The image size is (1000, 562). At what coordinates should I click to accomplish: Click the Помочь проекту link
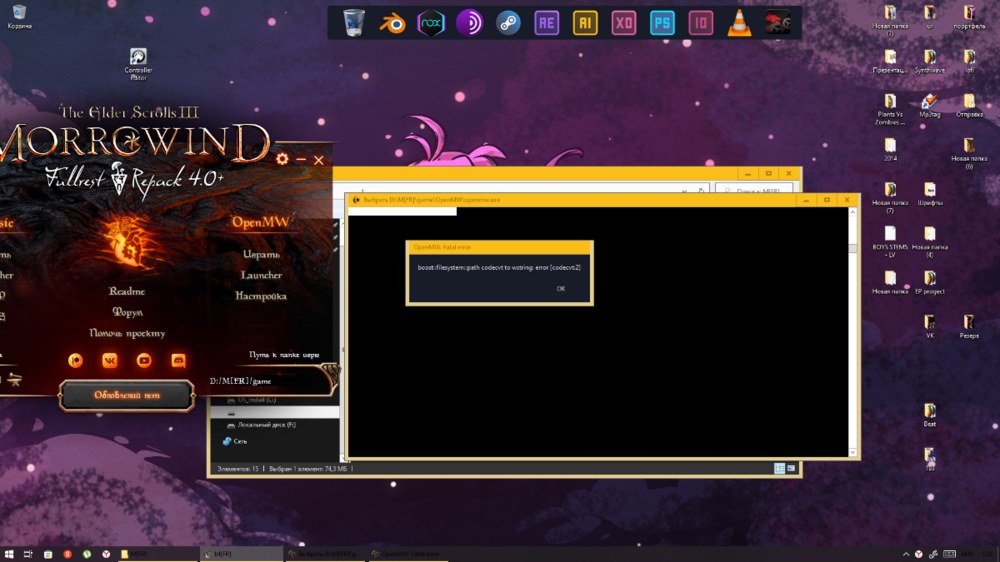point(128,333)
